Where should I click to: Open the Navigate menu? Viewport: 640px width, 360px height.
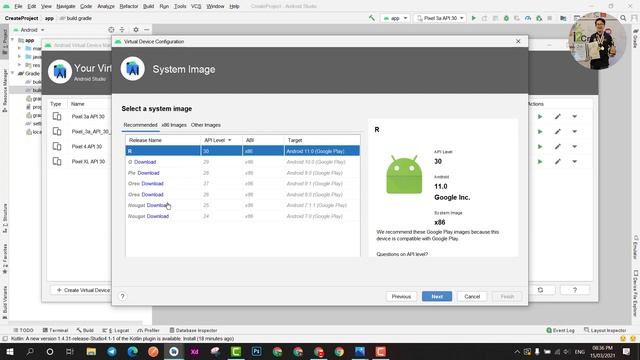pos(66,6)
